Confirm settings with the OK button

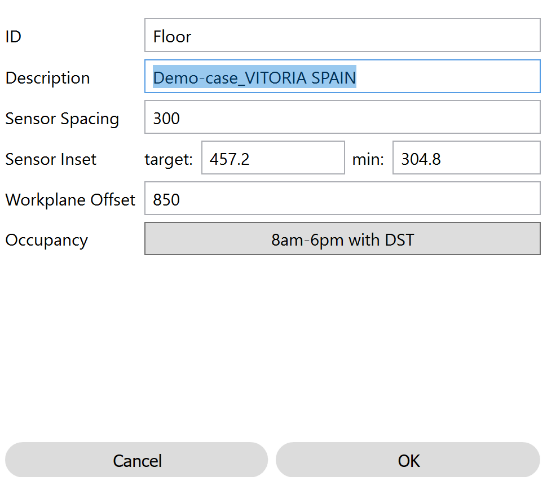pyautogui.click(x=408, y=460)
